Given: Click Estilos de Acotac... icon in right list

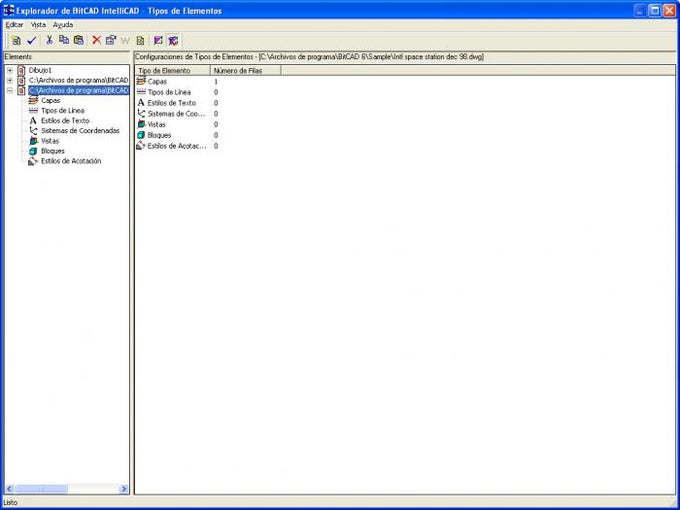Looking at the screenshot, I should (x=141, y=146).
